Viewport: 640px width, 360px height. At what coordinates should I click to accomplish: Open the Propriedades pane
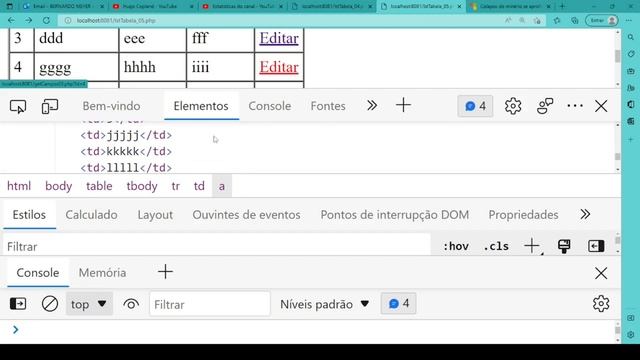pyautogui.click(x=523, y=215)
